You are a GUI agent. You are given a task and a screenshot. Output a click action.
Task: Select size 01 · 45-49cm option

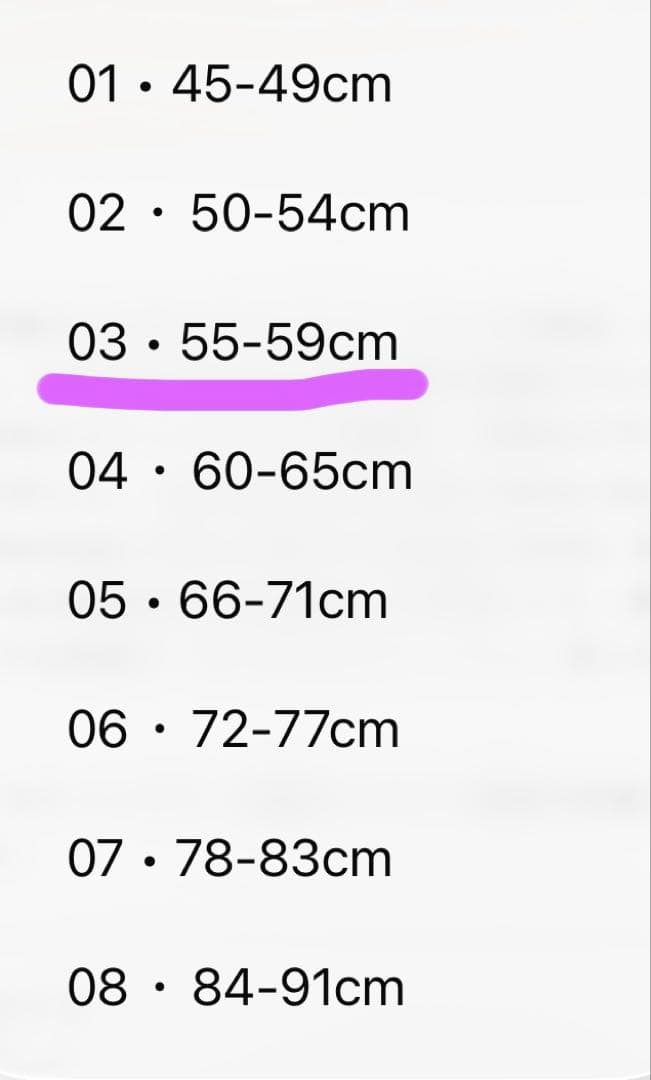(229, 85)
